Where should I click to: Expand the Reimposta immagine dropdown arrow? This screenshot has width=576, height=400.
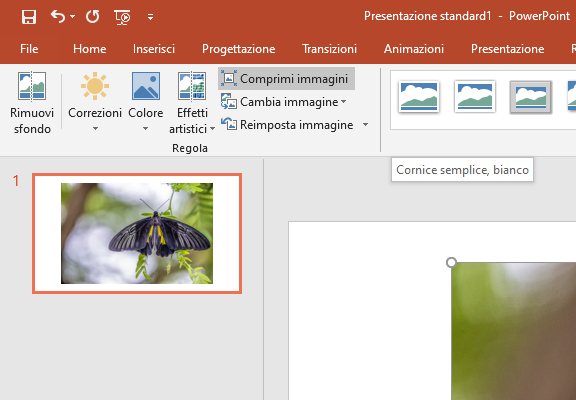pos(365,125)
